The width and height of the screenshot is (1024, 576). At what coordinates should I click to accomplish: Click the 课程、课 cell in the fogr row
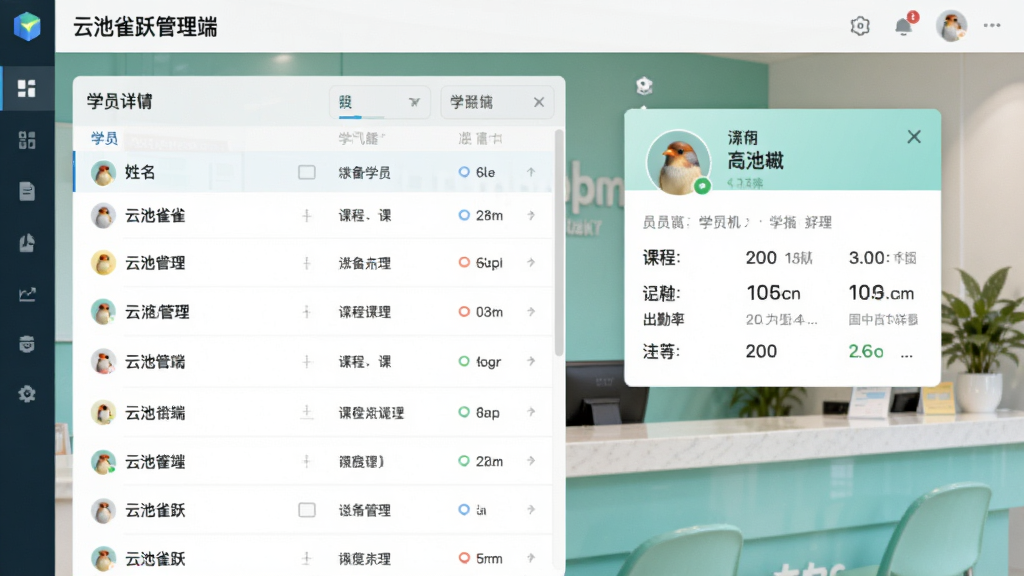[364, 362]
